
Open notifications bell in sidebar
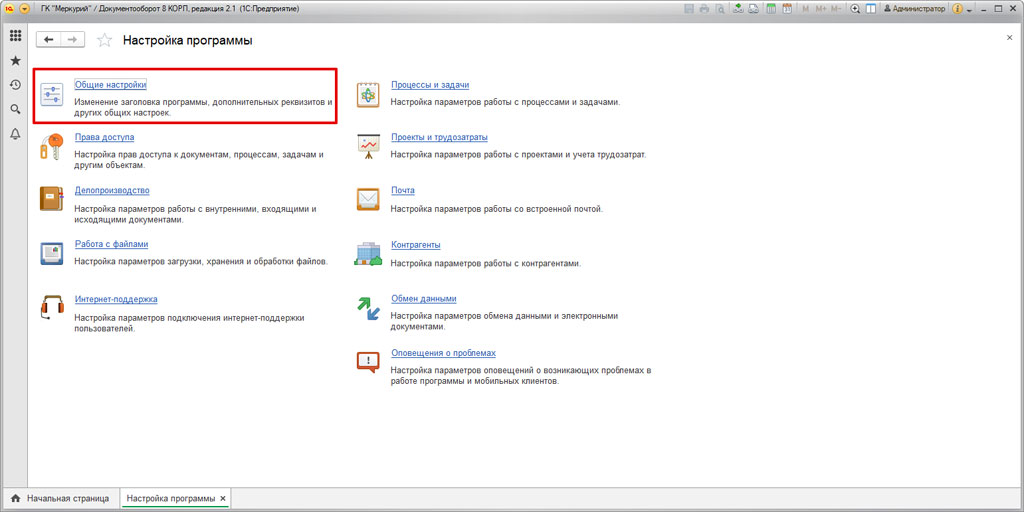tap(15, 134)
